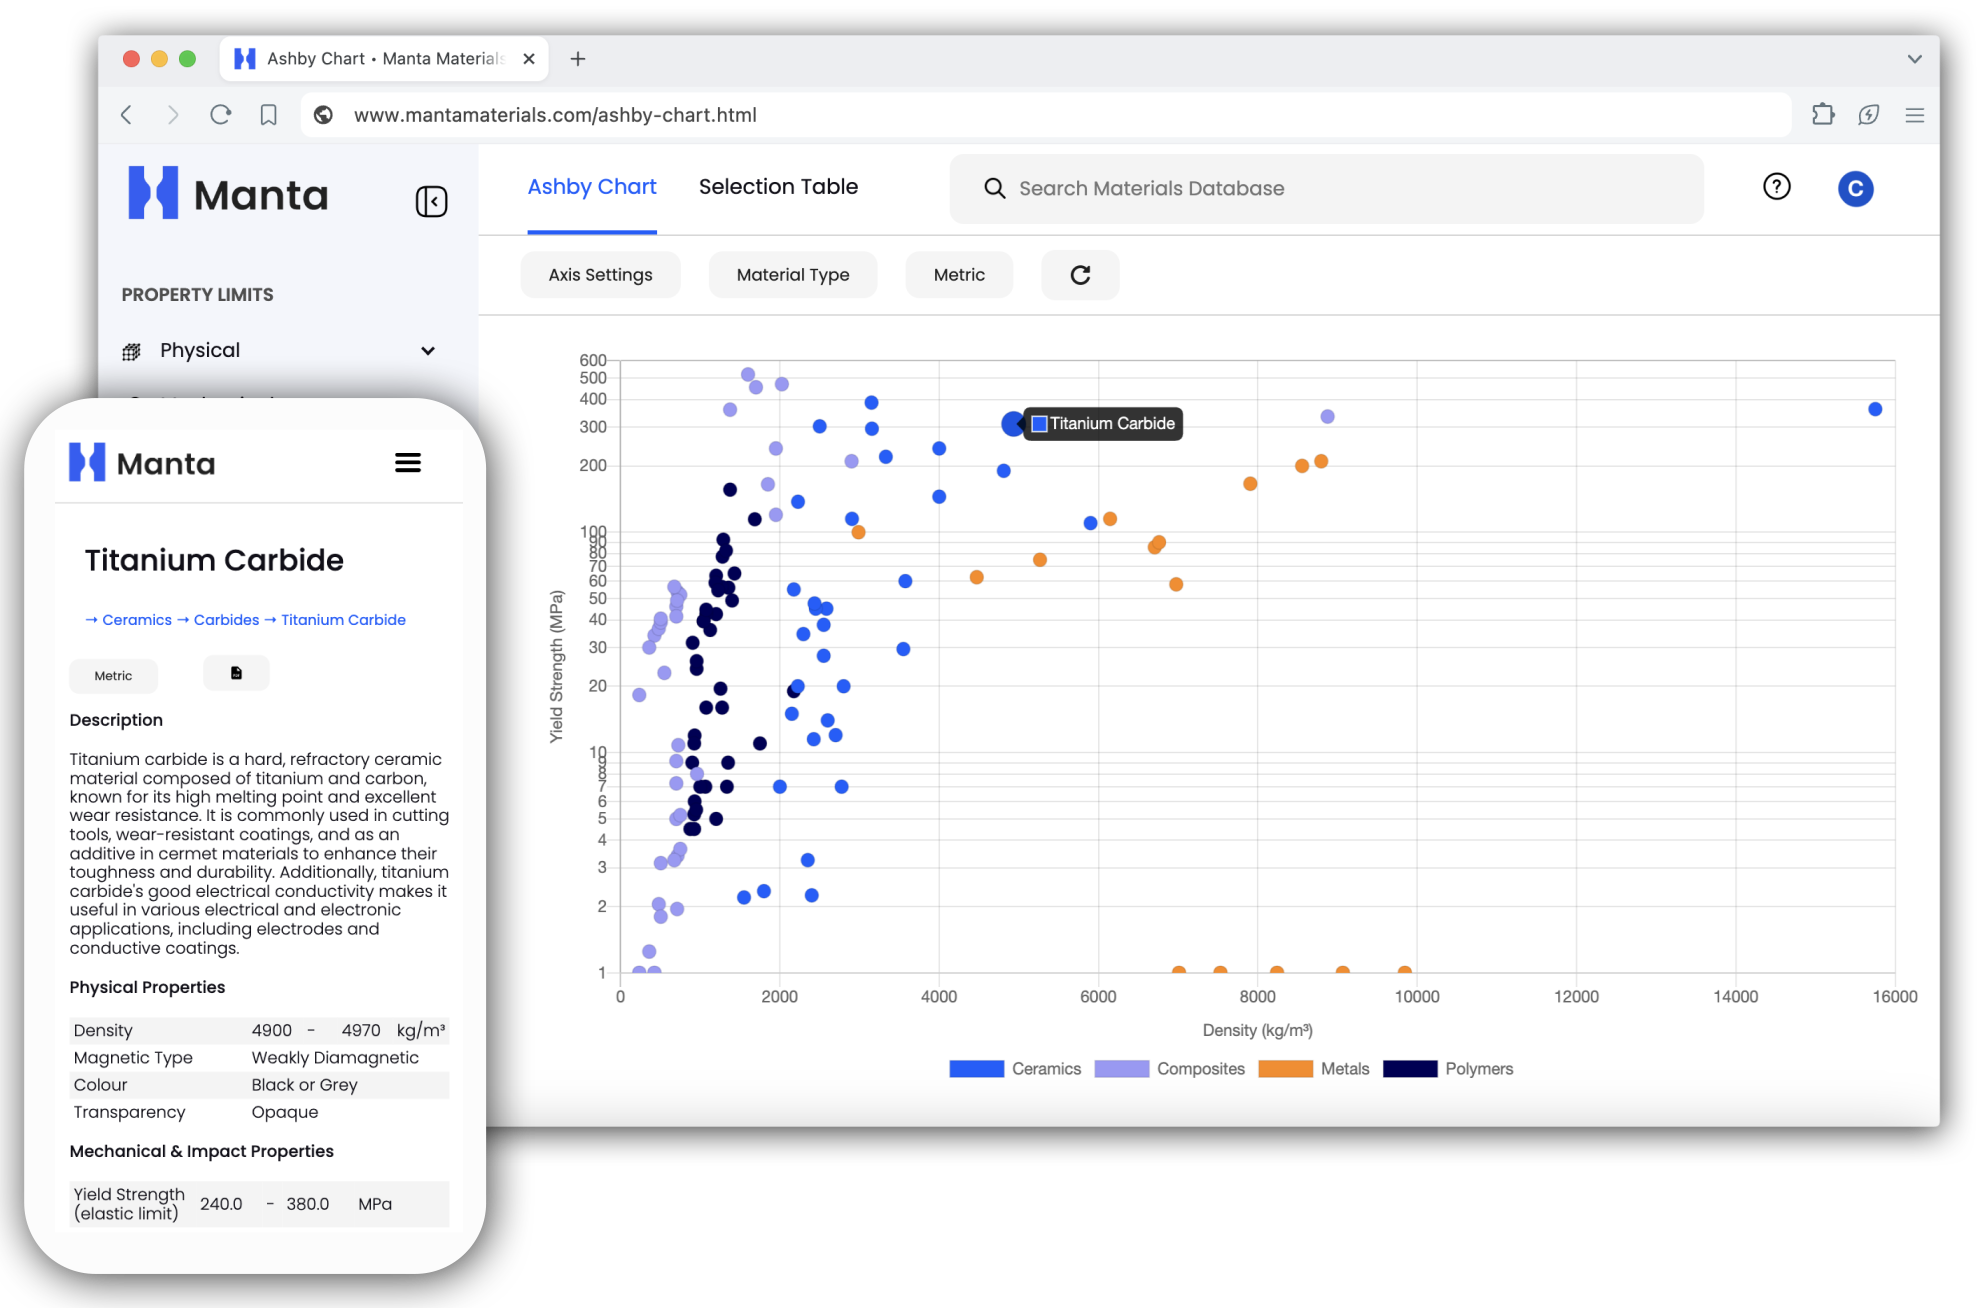Open browser extensions puzzle icon
This screenshot has height=1308, width=1978.
(1823, 115)
